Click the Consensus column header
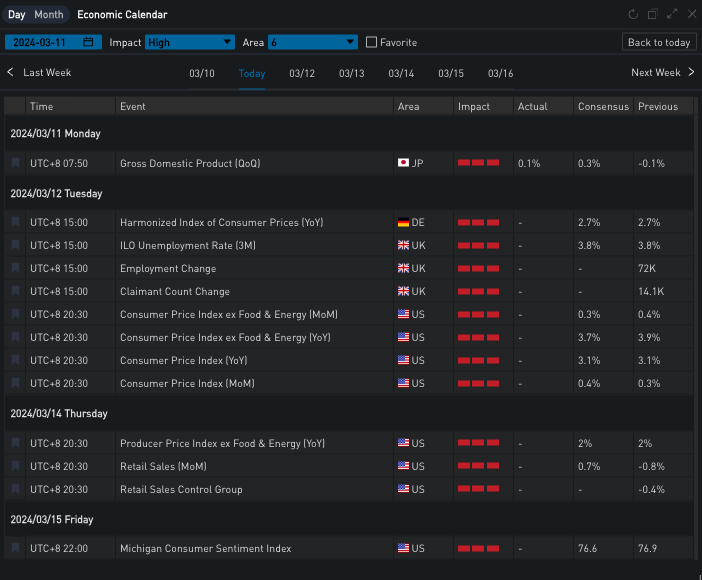The height and width of the screenshot is (580, 702). tap(603, 106)
